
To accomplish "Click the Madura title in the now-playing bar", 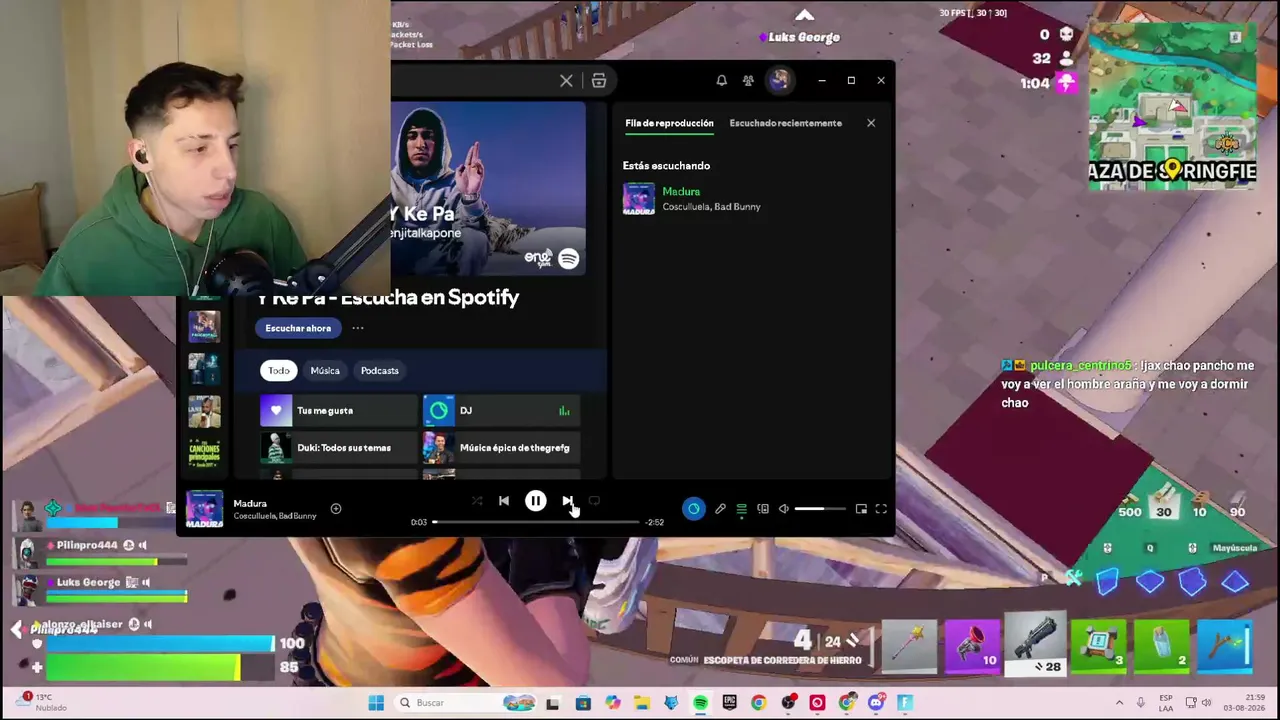I will [x=250, y=503].
